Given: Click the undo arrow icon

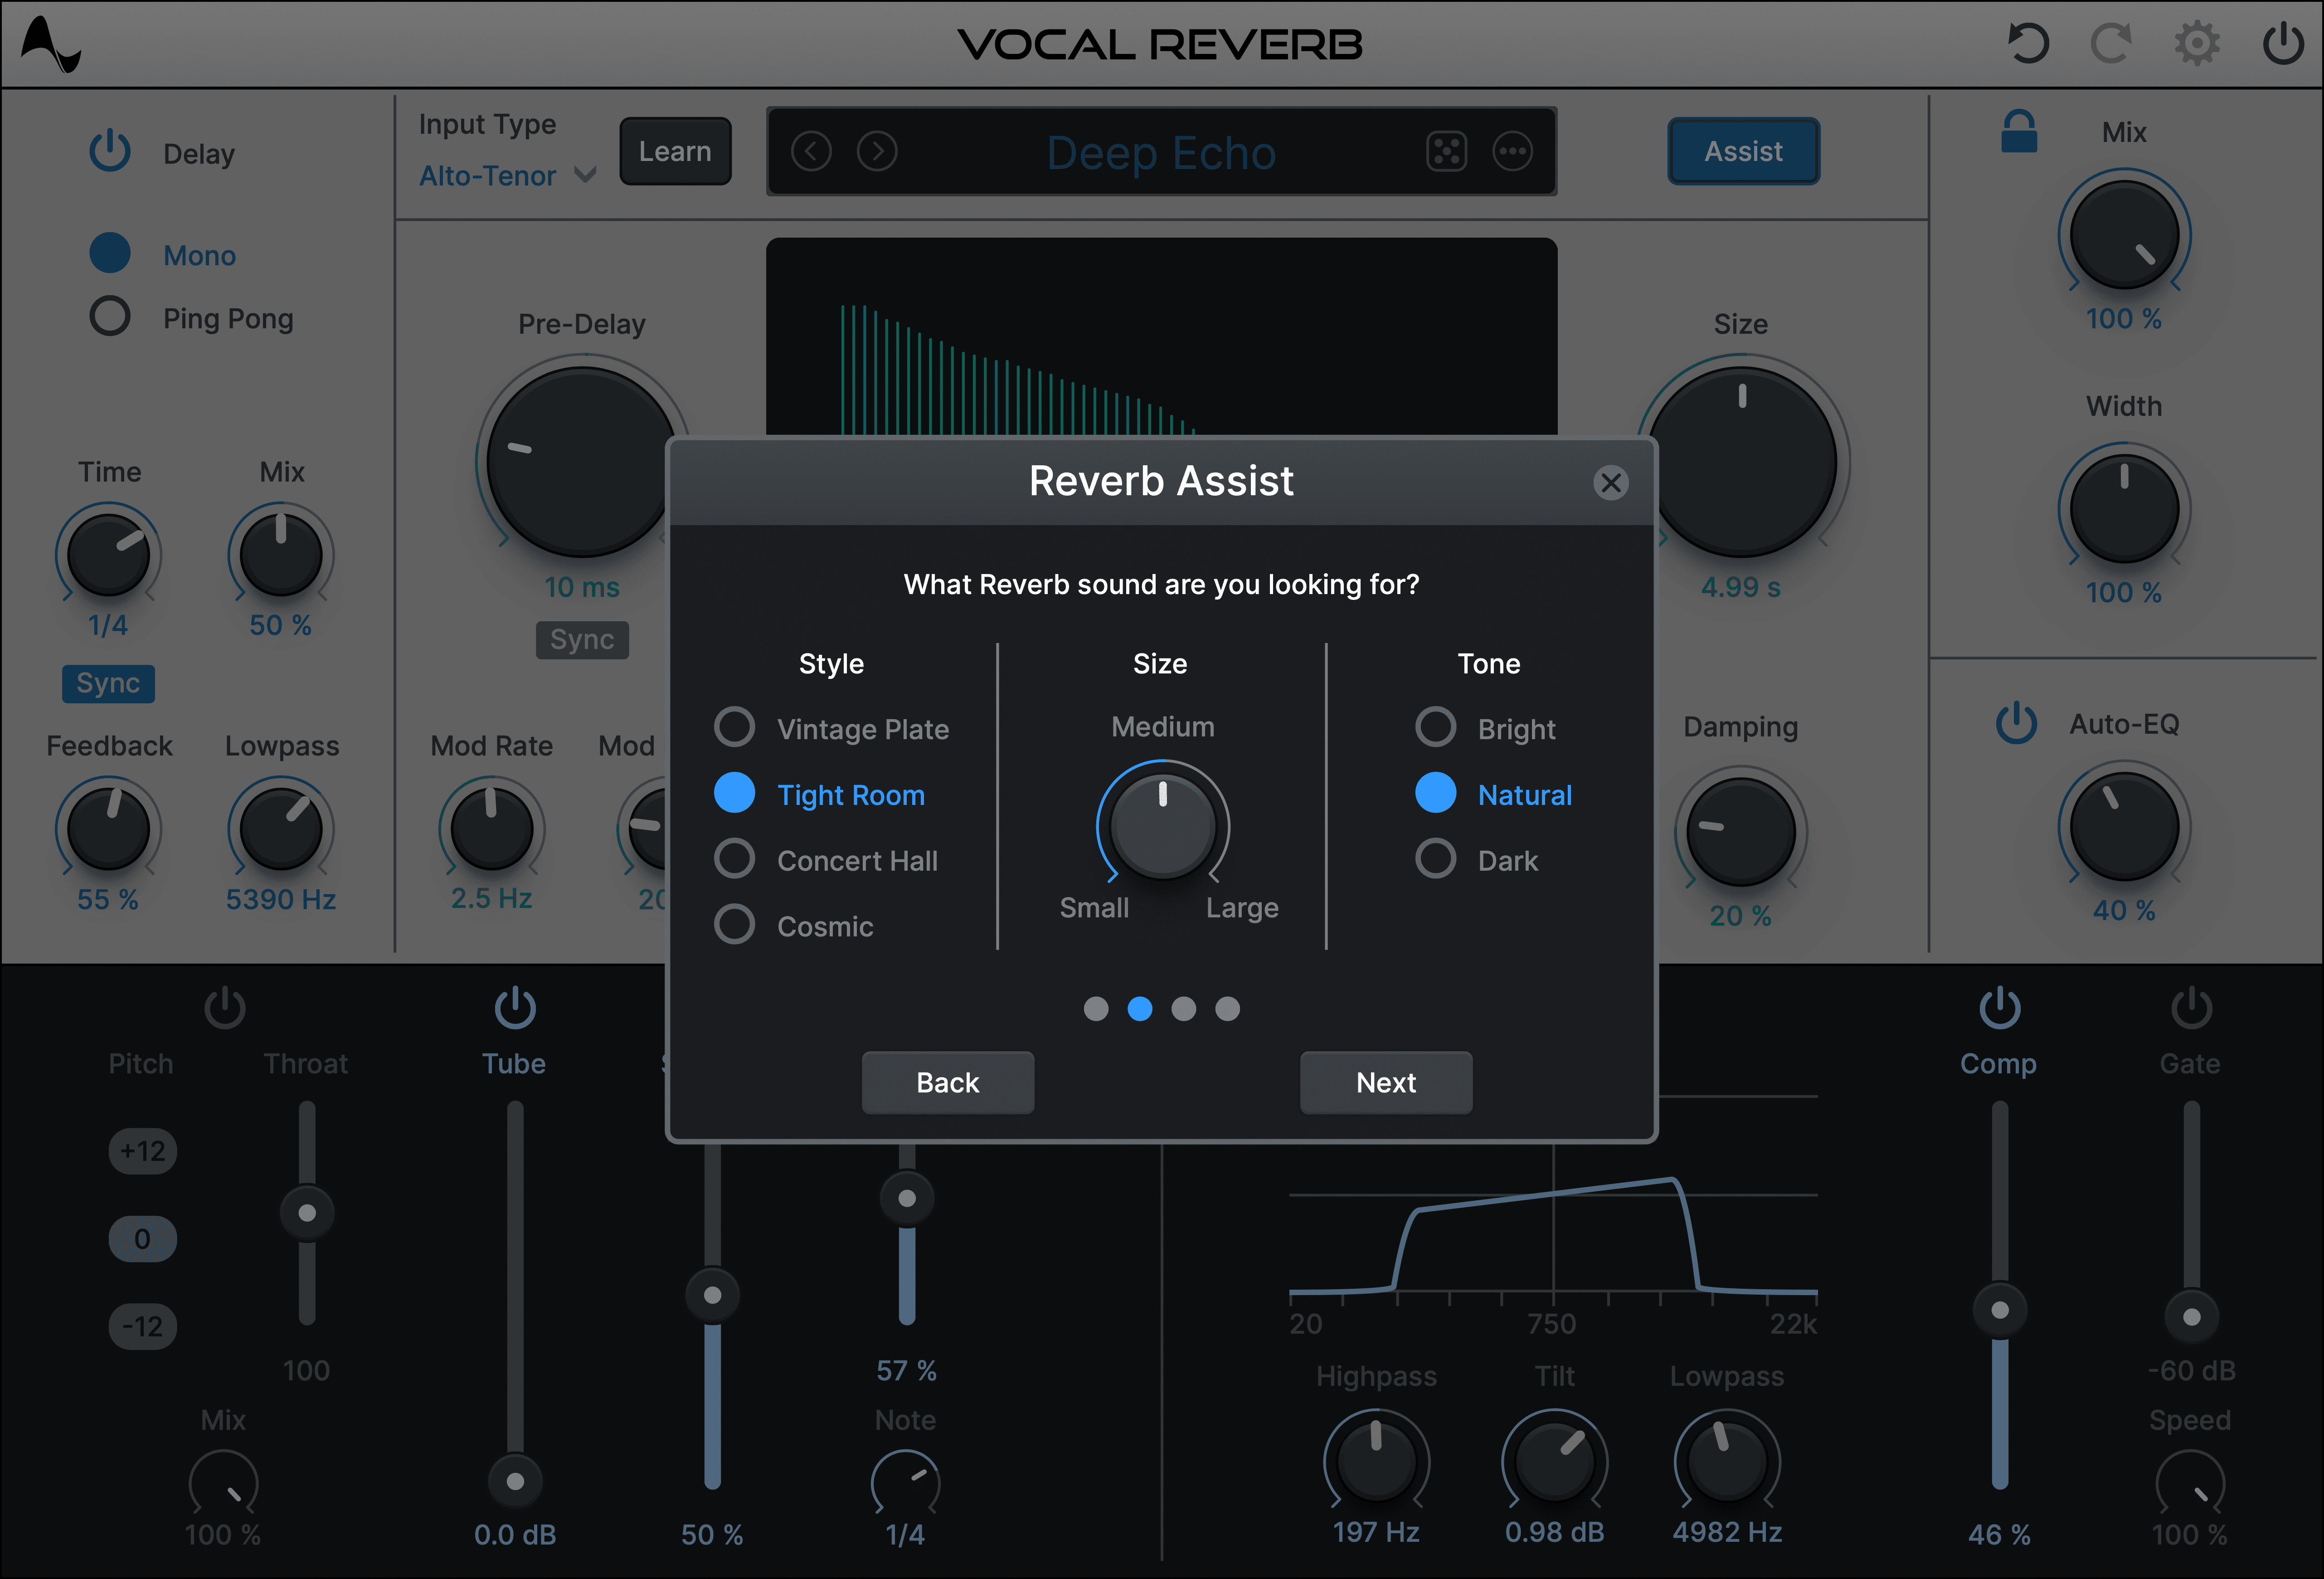Looking at the screenshot, I should point(2028,44).
